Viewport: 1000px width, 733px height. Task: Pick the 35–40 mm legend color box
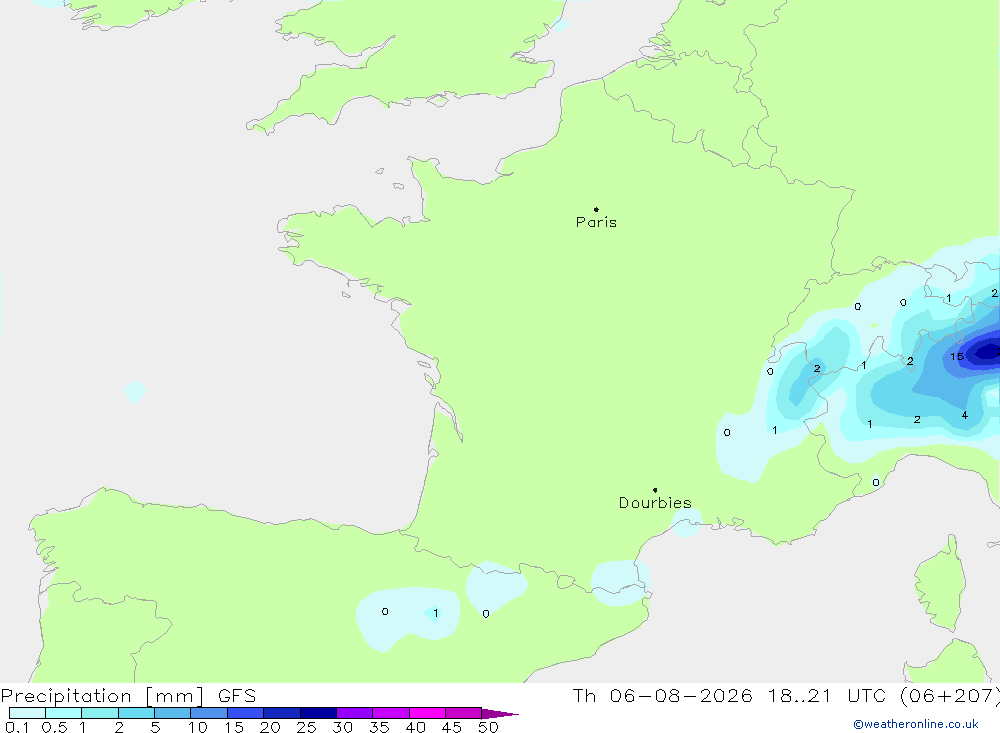click(391, 713)
